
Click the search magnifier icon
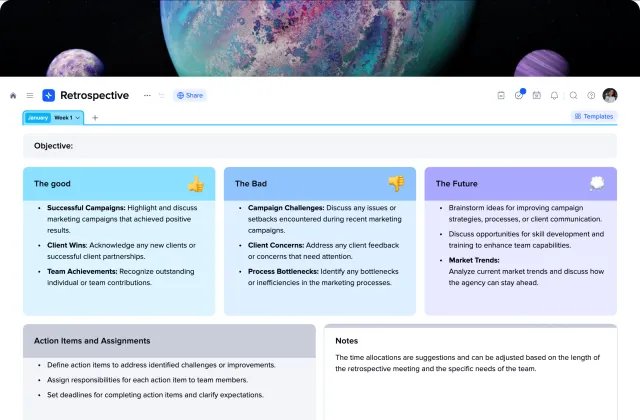click(x=573, y=96)
